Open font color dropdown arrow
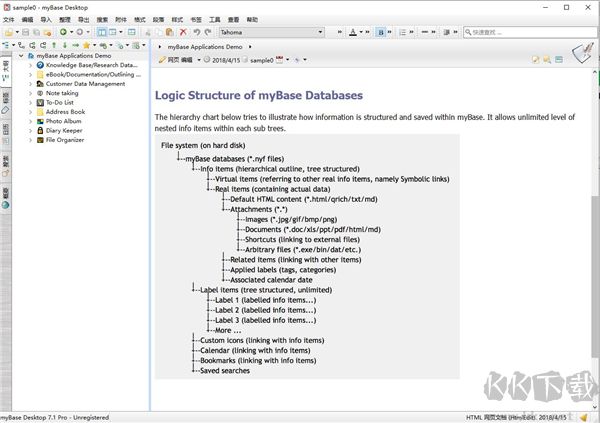Viewport: 600px width, 423px height. click(x=361, y=33)
